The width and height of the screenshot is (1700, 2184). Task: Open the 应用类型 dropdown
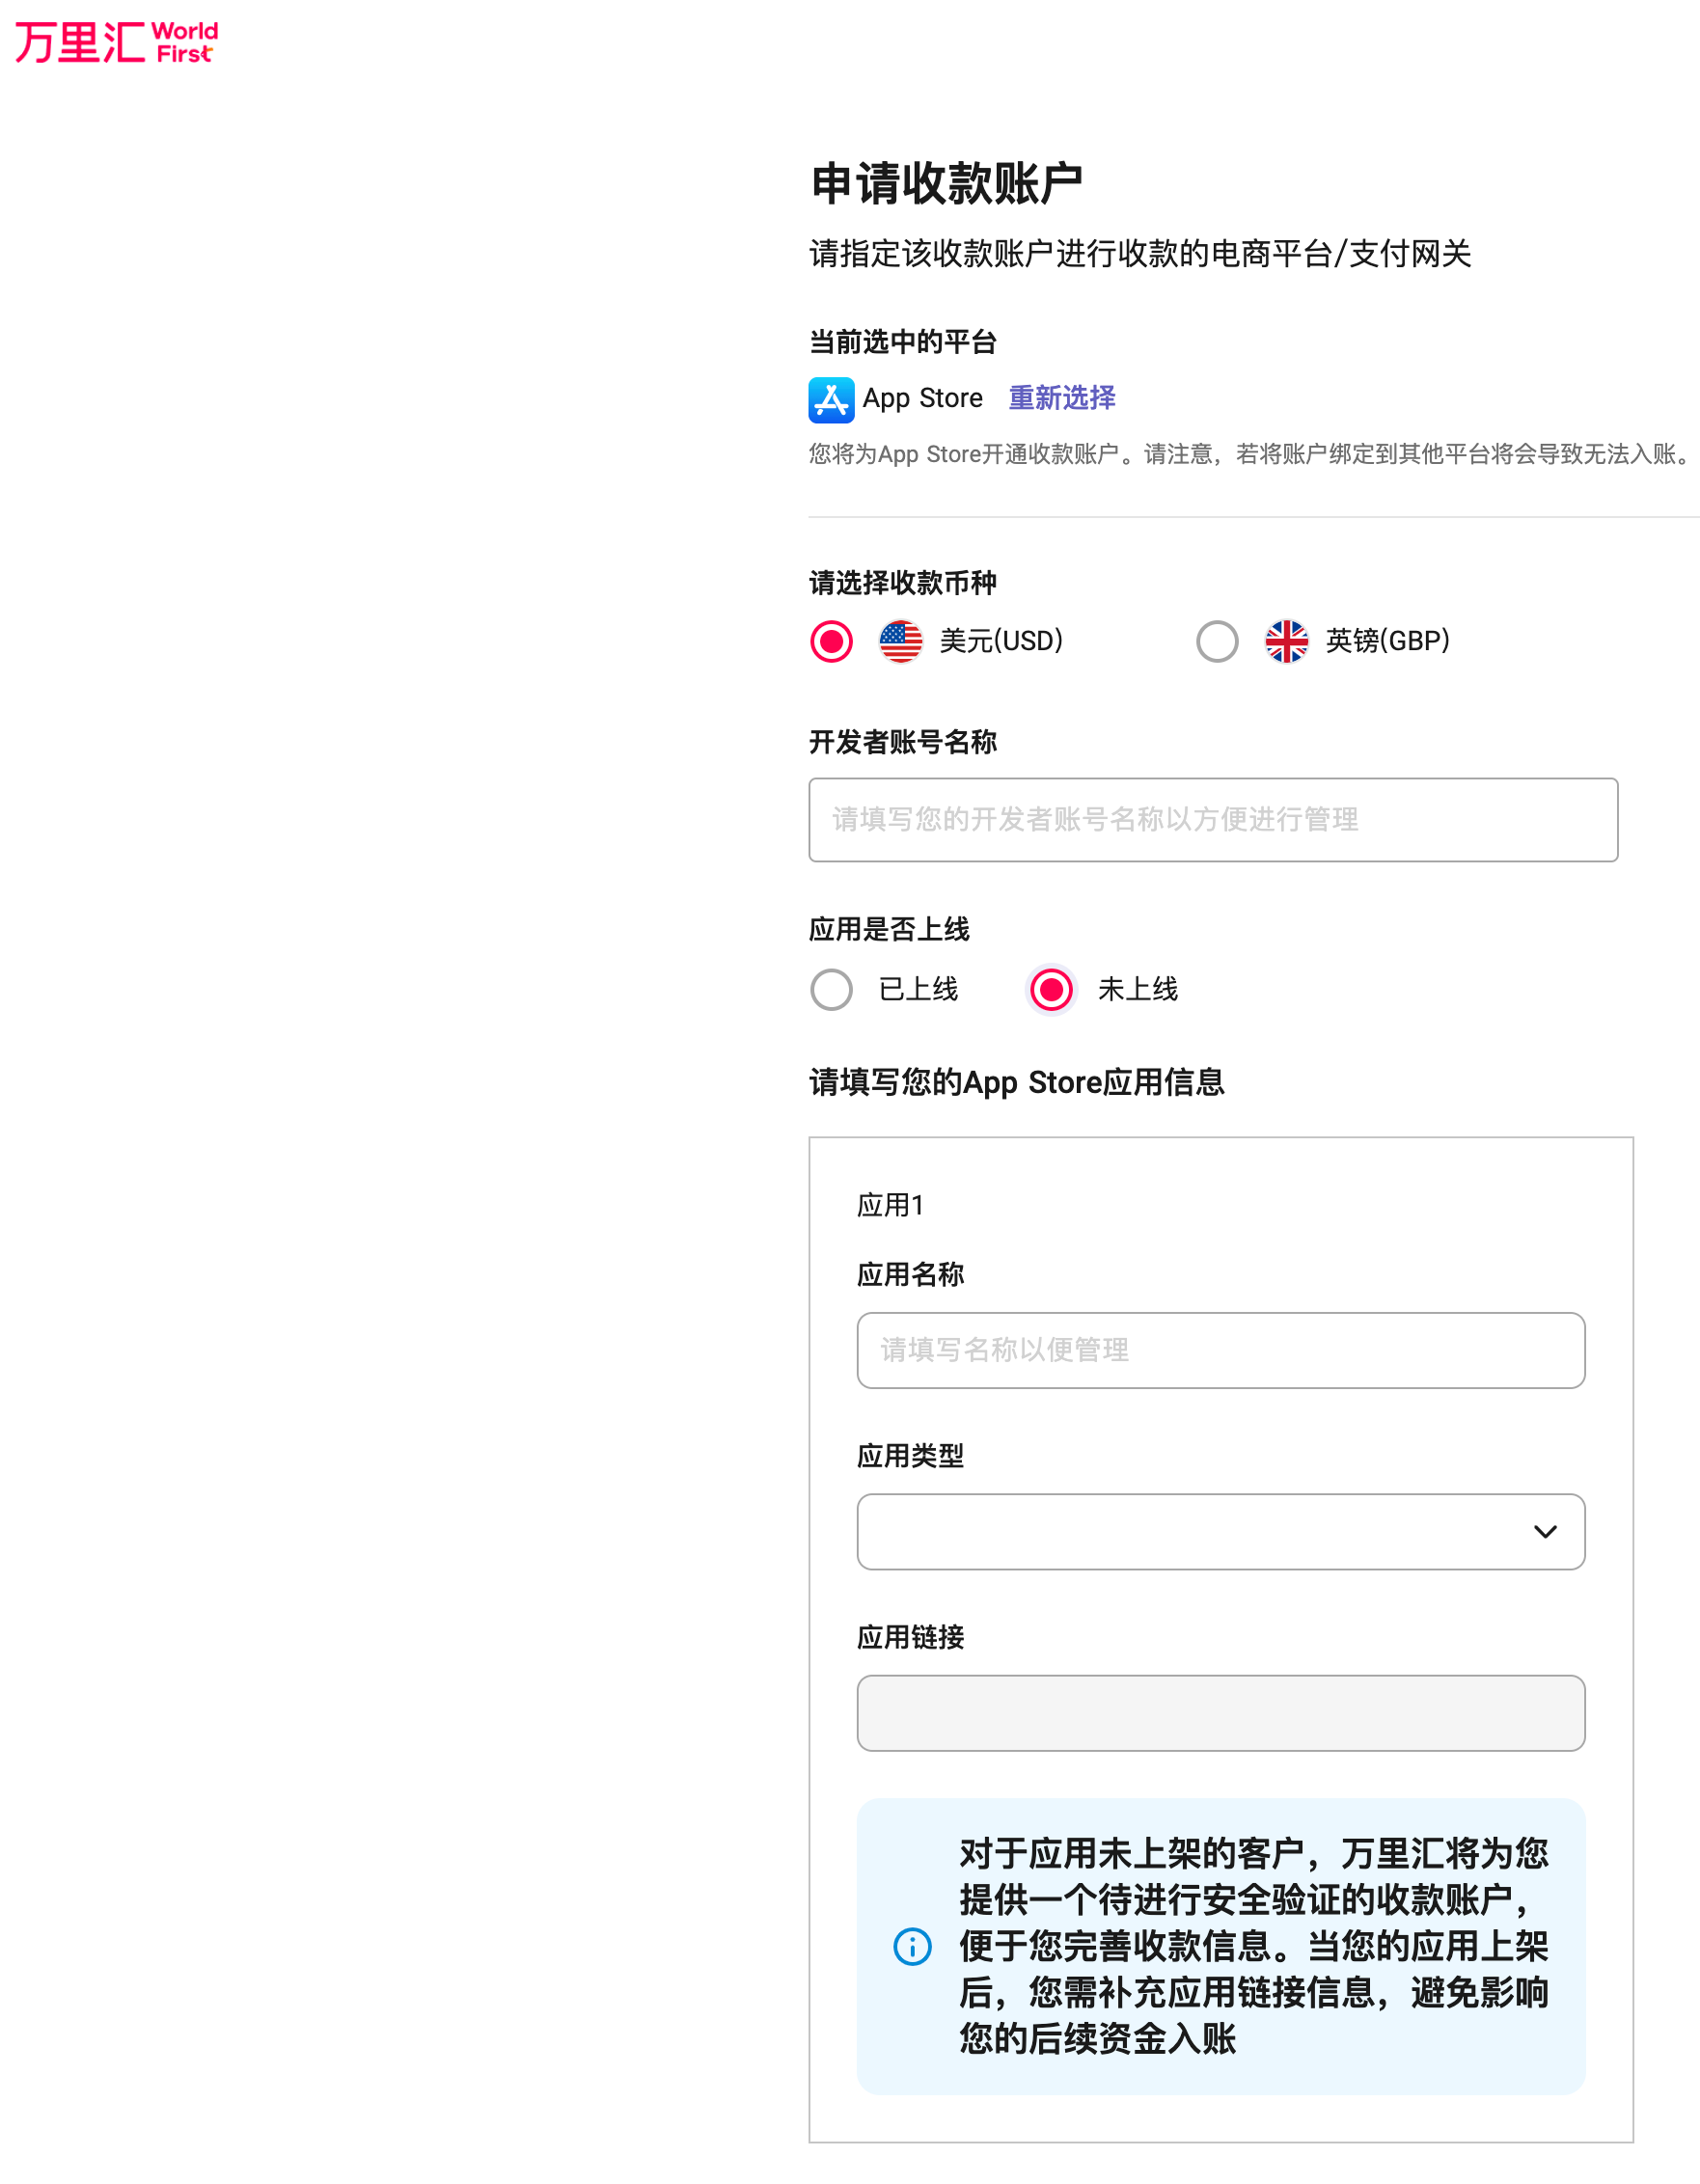pos(1220,1531)
